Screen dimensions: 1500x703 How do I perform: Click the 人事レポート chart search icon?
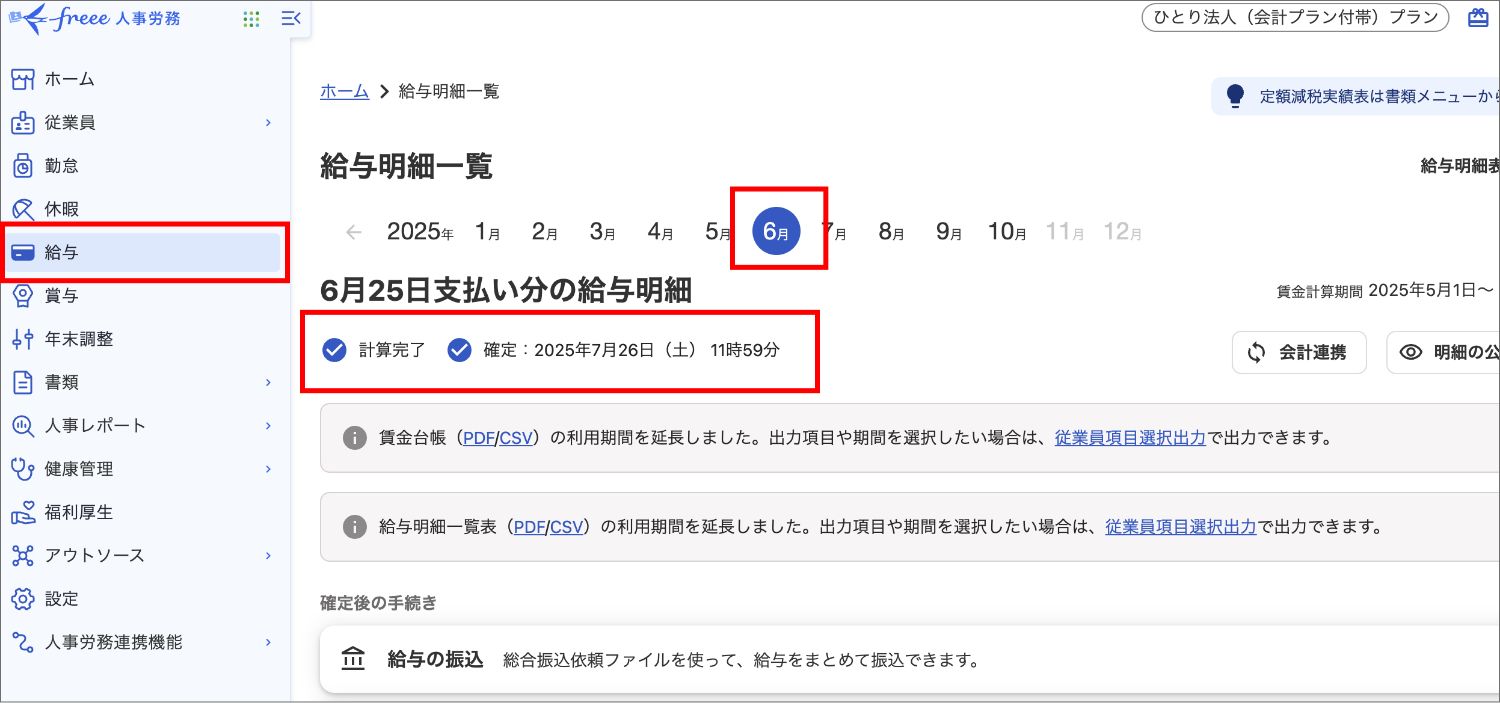click(23, 426)
